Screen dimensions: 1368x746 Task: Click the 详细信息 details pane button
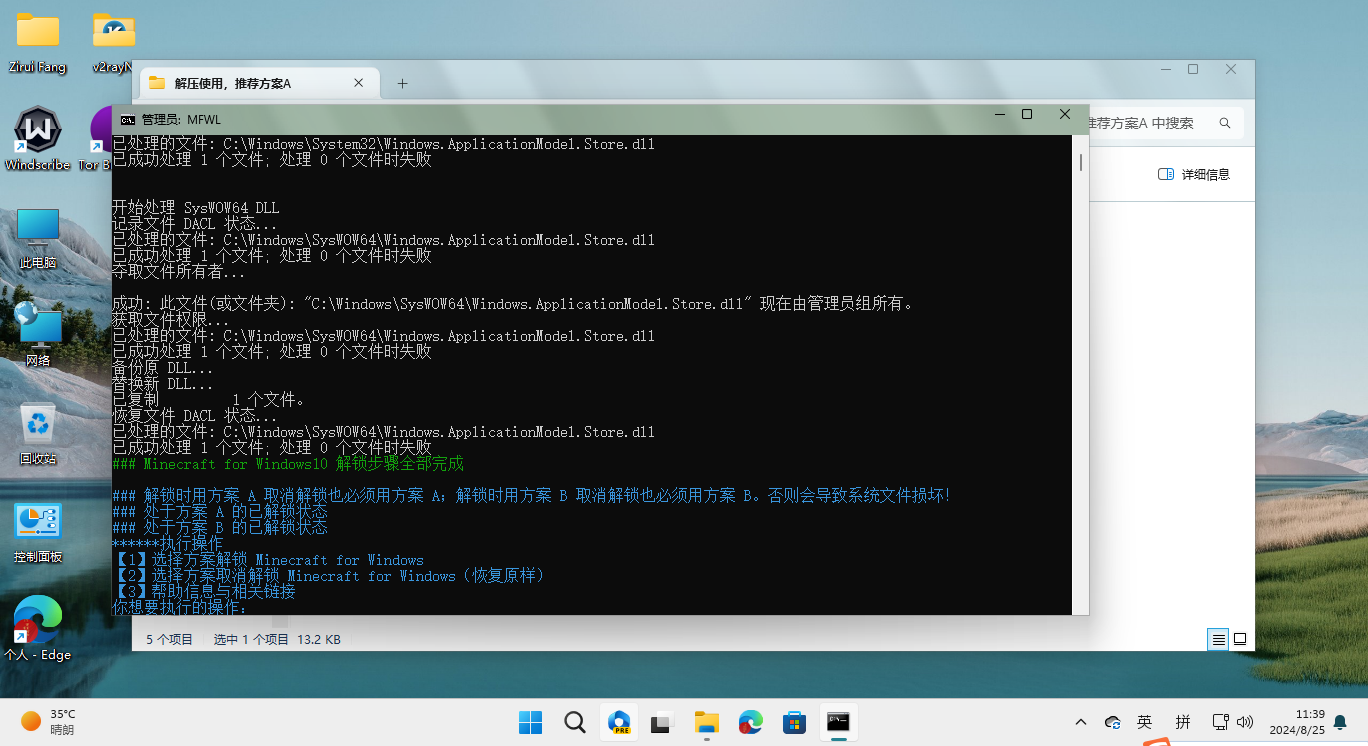point(1193,174)
